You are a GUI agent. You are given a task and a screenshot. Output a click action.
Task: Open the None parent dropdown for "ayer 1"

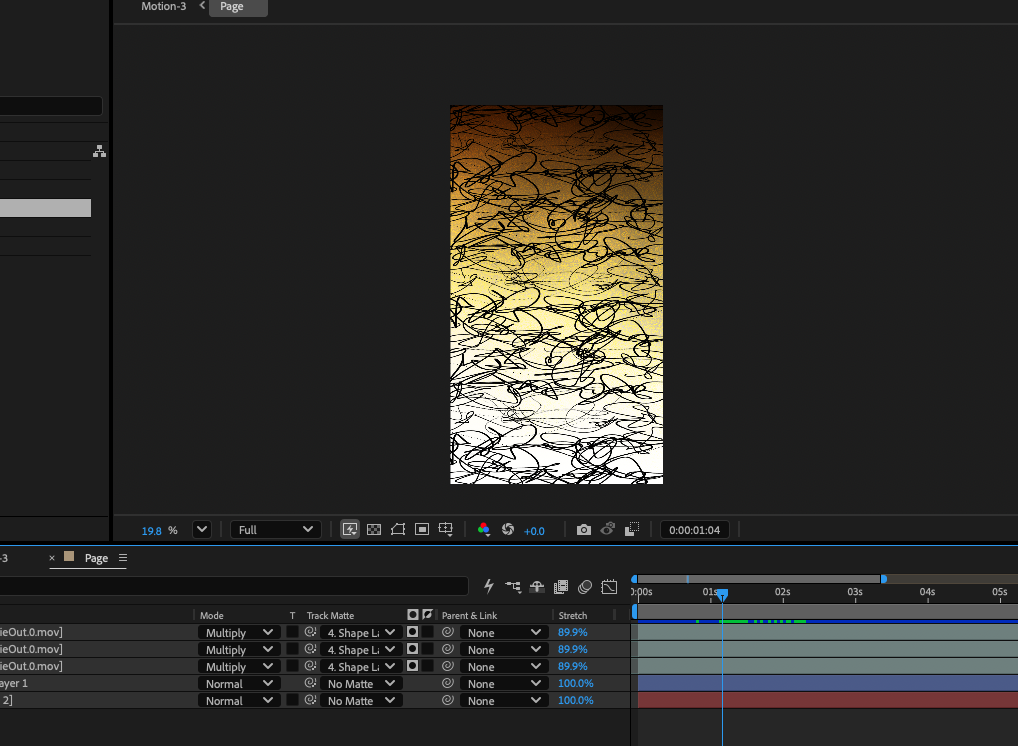502,684
